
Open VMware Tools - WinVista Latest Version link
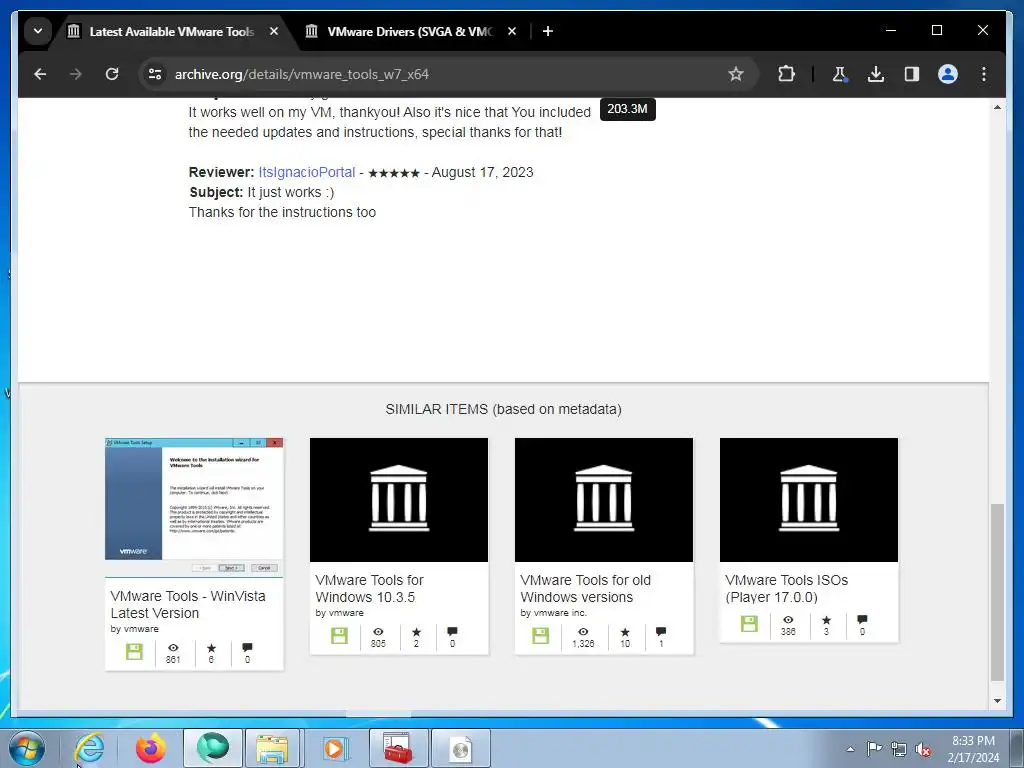click(188, 605)
